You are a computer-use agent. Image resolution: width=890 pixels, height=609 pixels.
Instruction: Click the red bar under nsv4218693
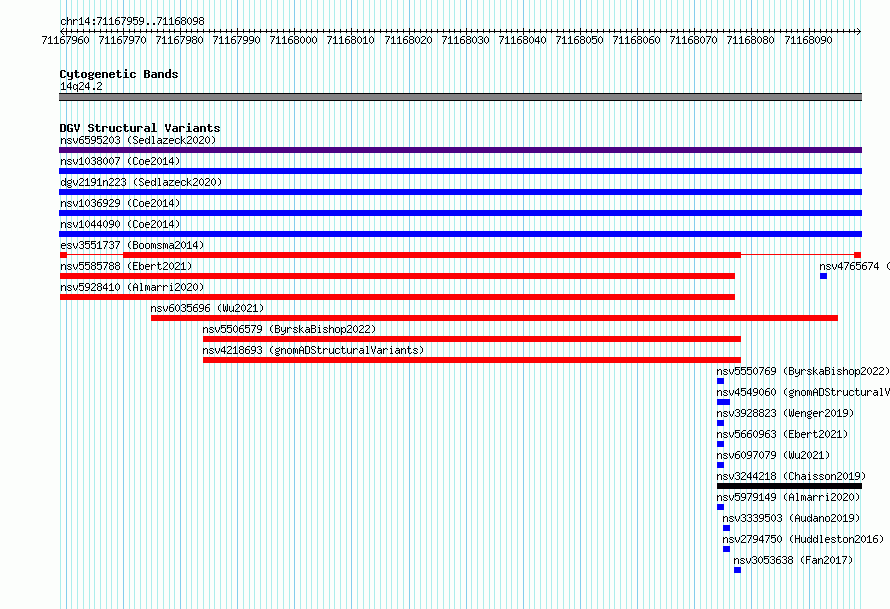coord(472,360)
